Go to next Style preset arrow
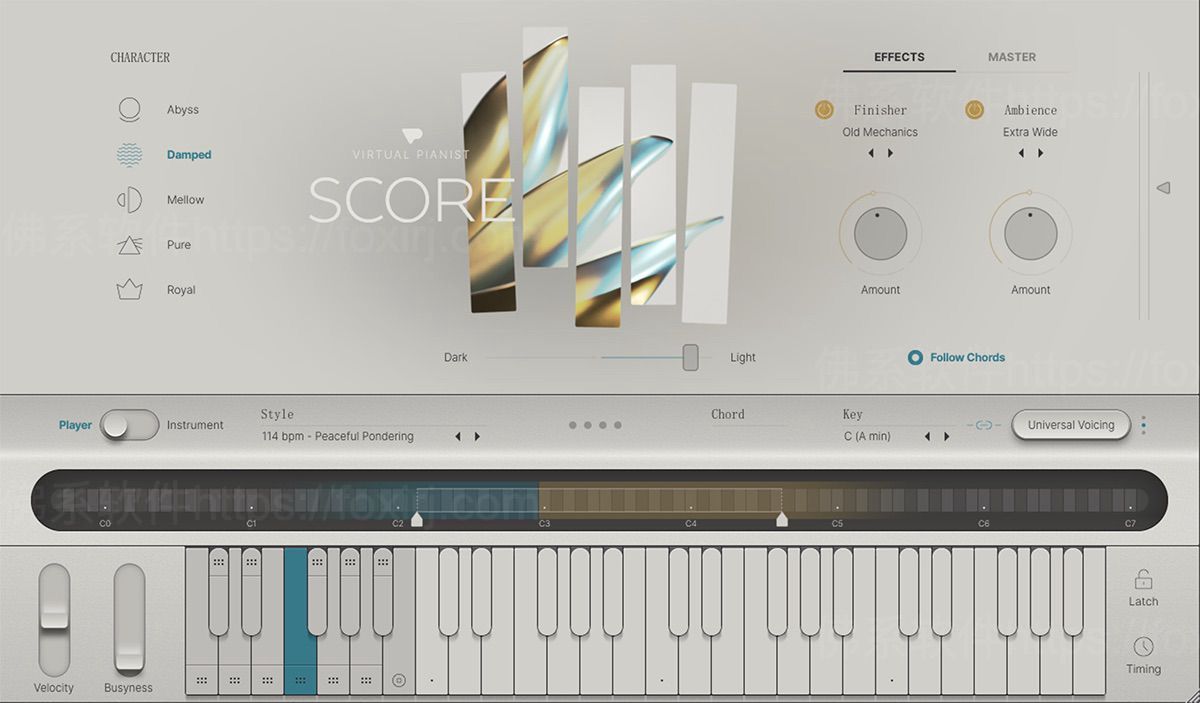Viewport: 1200px width, 703px height. point(477,437)
